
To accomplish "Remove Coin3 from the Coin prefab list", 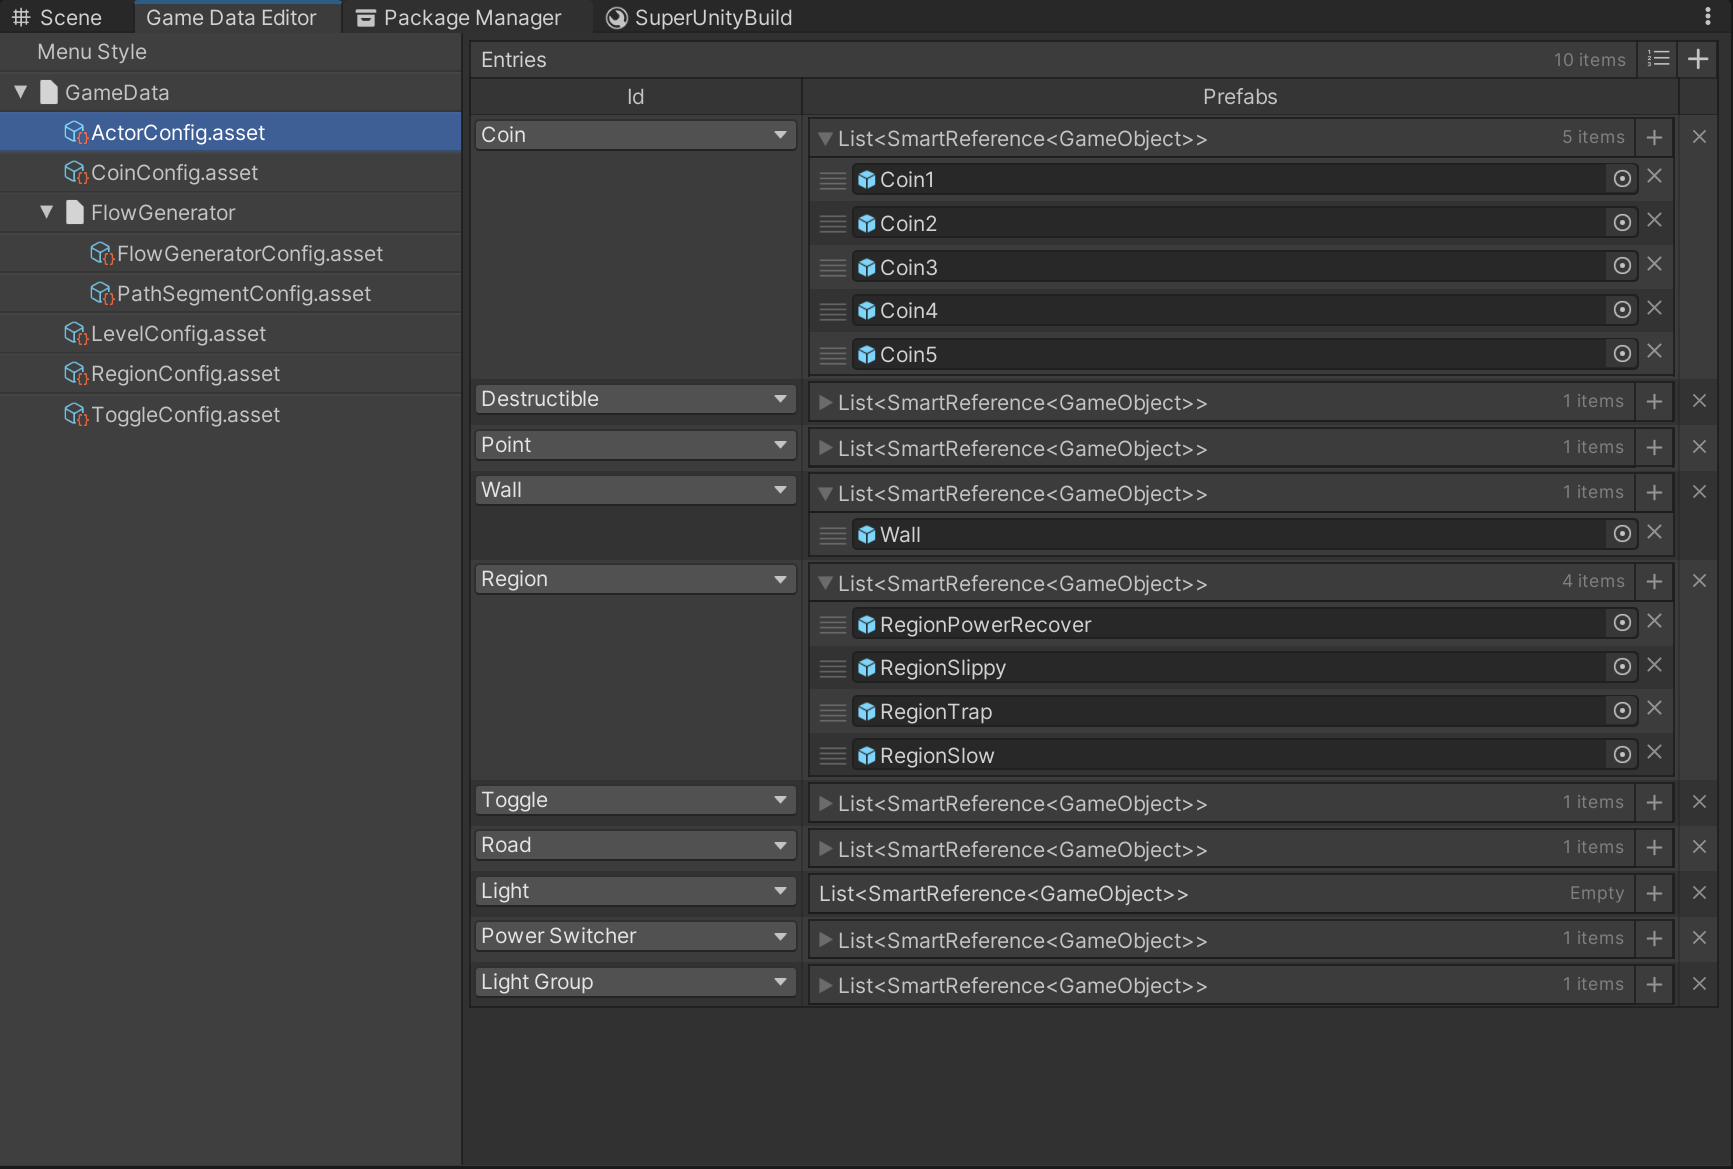I will point(1654,264).
